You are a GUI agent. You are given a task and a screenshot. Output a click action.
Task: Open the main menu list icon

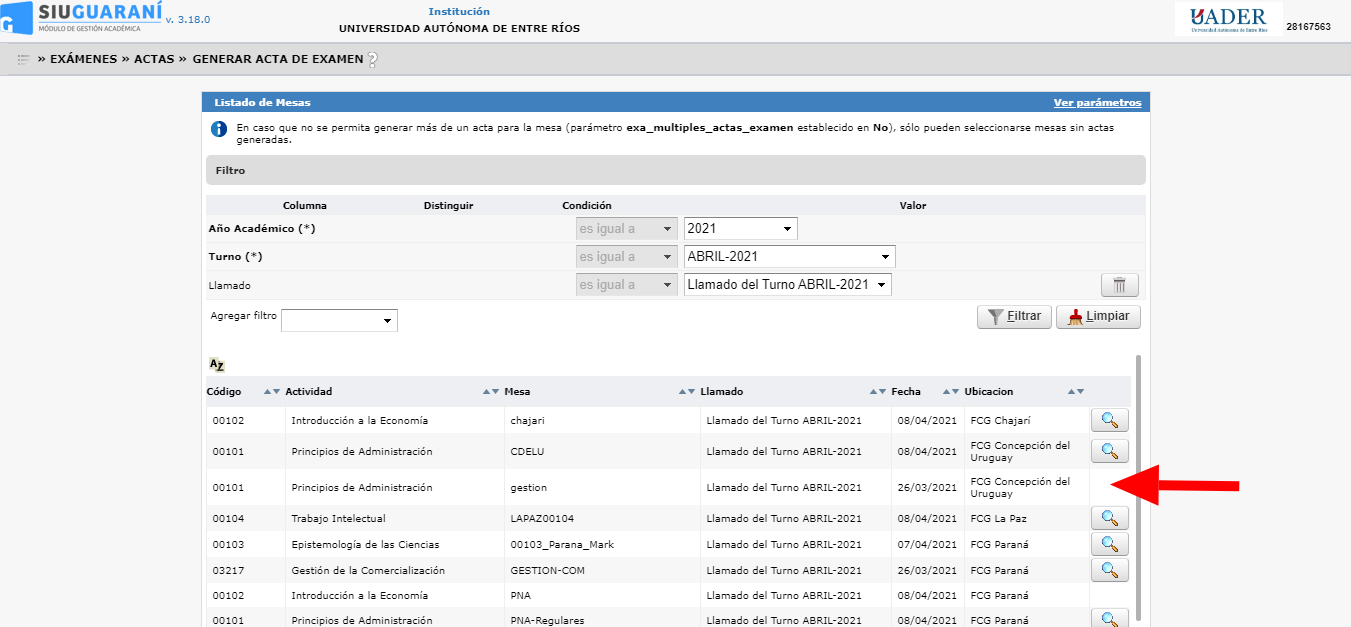click(x=23, y=59)
